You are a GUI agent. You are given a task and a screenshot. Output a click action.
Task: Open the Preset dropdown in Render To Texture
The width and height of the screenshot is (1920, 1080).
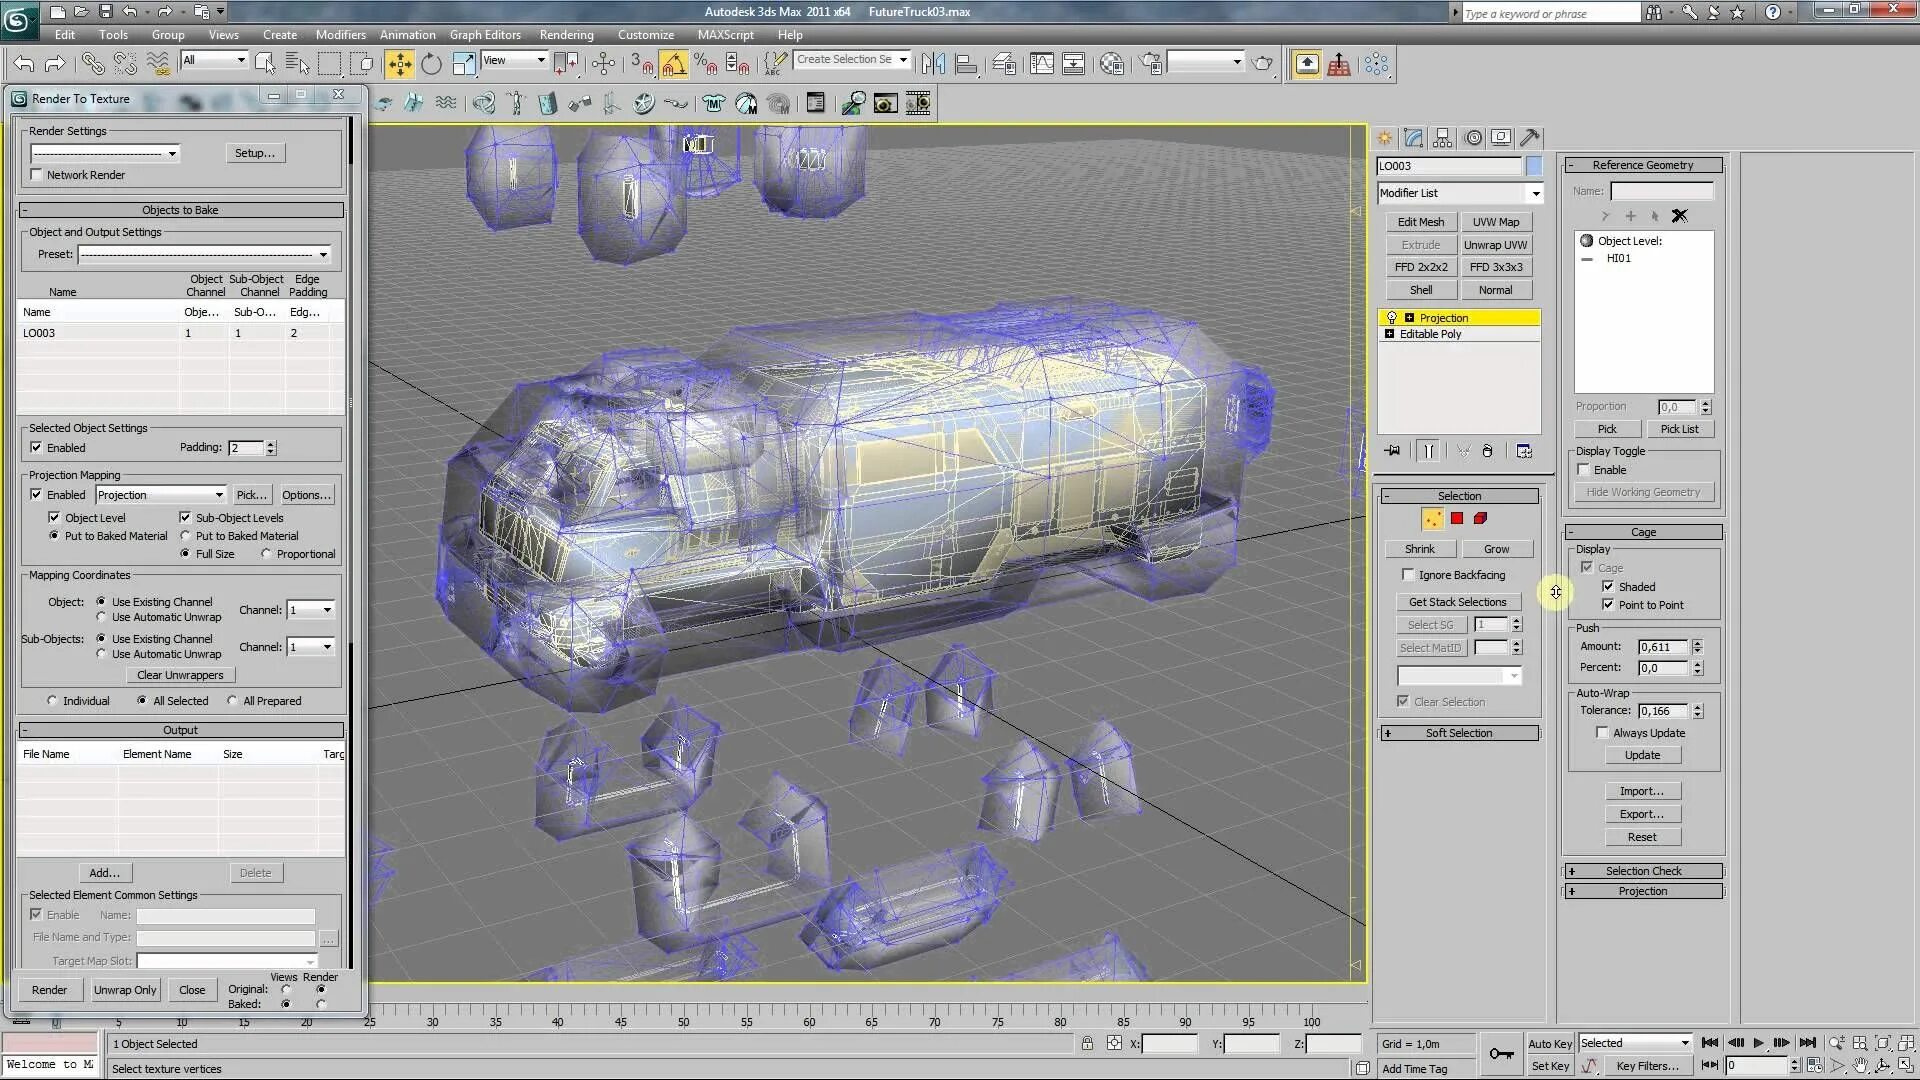323,254
